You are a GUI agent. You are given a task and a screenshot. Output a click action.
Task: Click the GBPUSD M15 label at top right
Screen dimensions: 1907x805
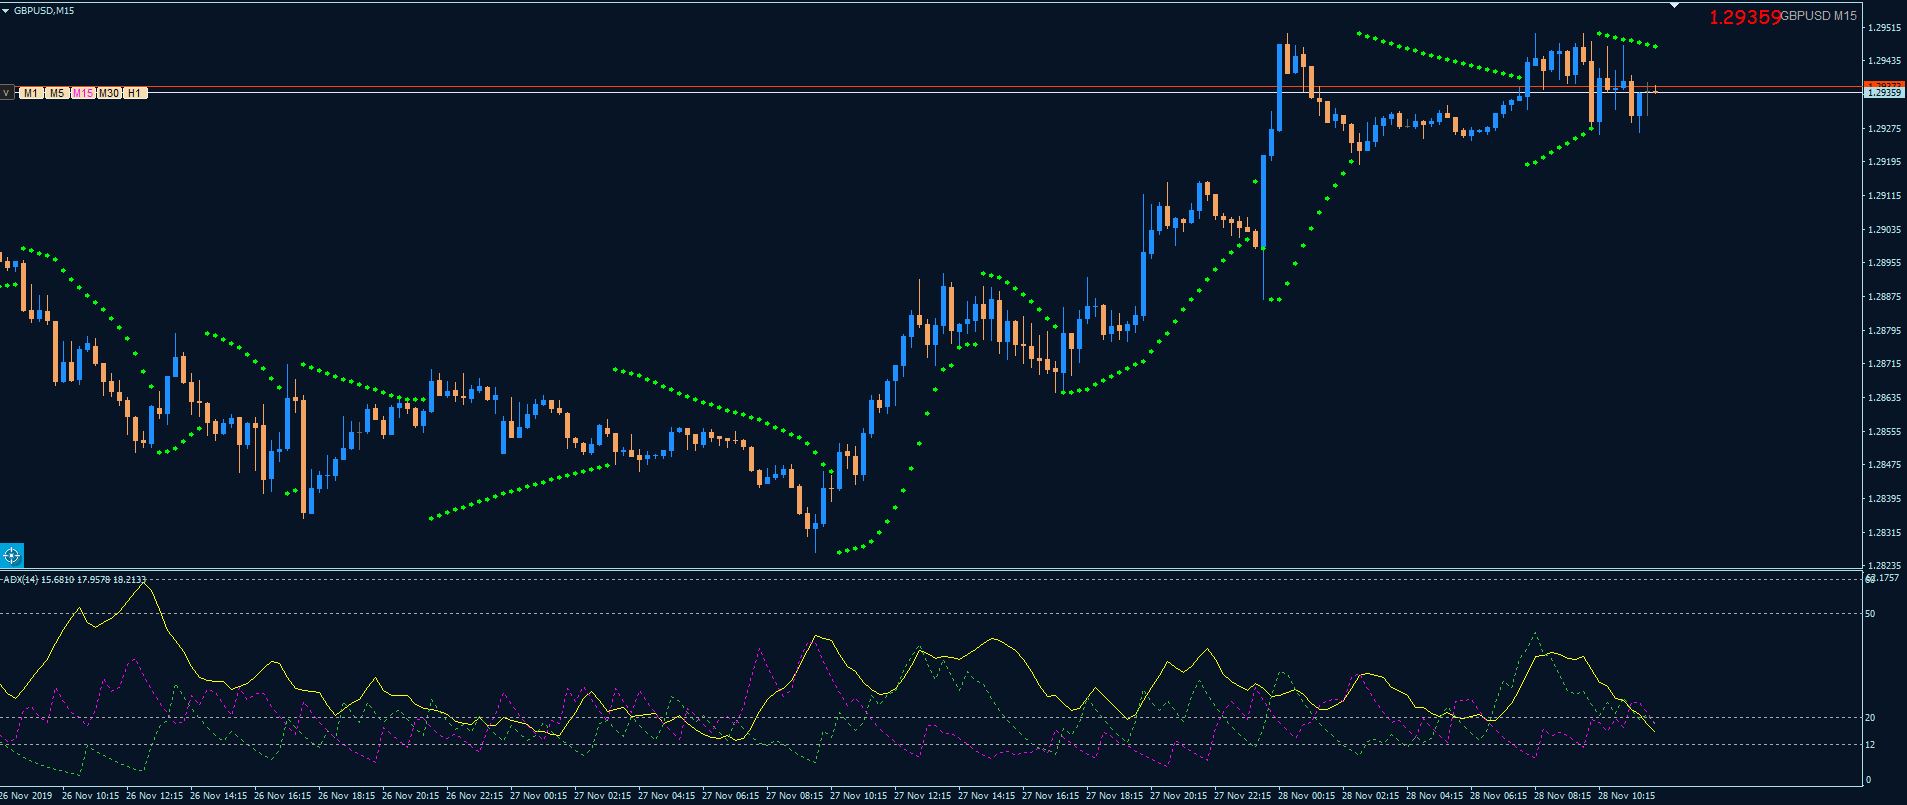pos(1819,16)
